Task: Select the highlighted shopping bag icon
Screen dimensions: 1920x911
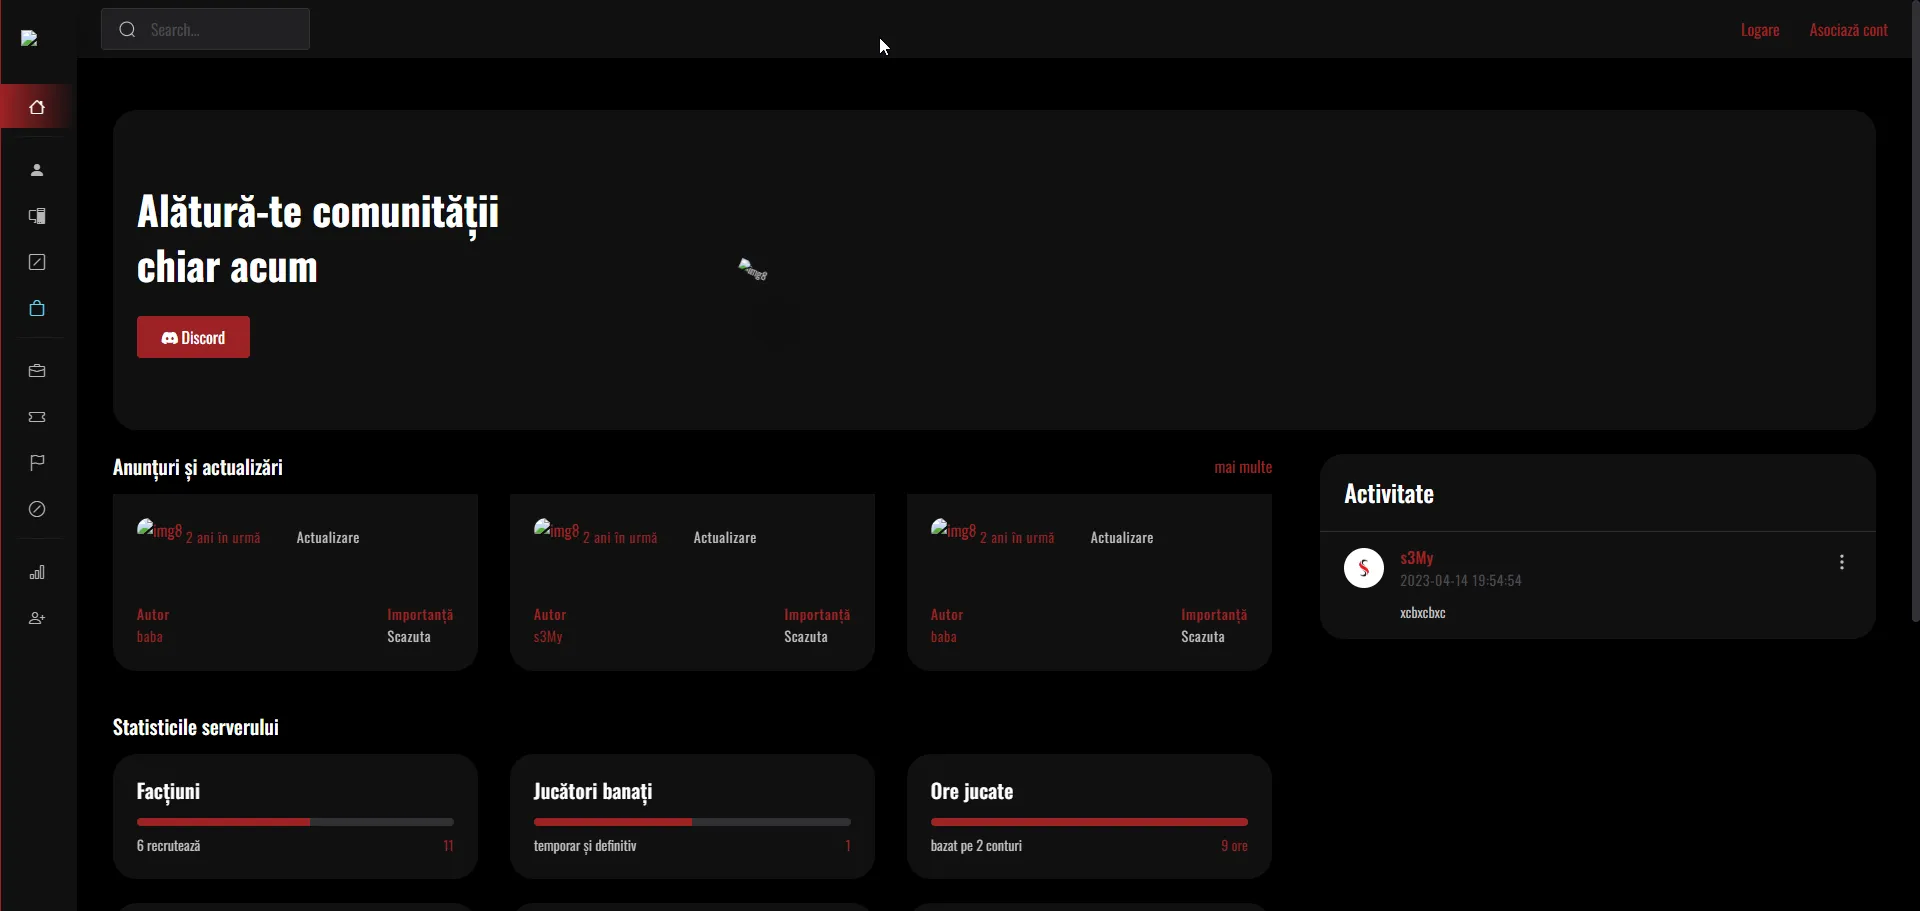Action: click(x=37, y=308)
